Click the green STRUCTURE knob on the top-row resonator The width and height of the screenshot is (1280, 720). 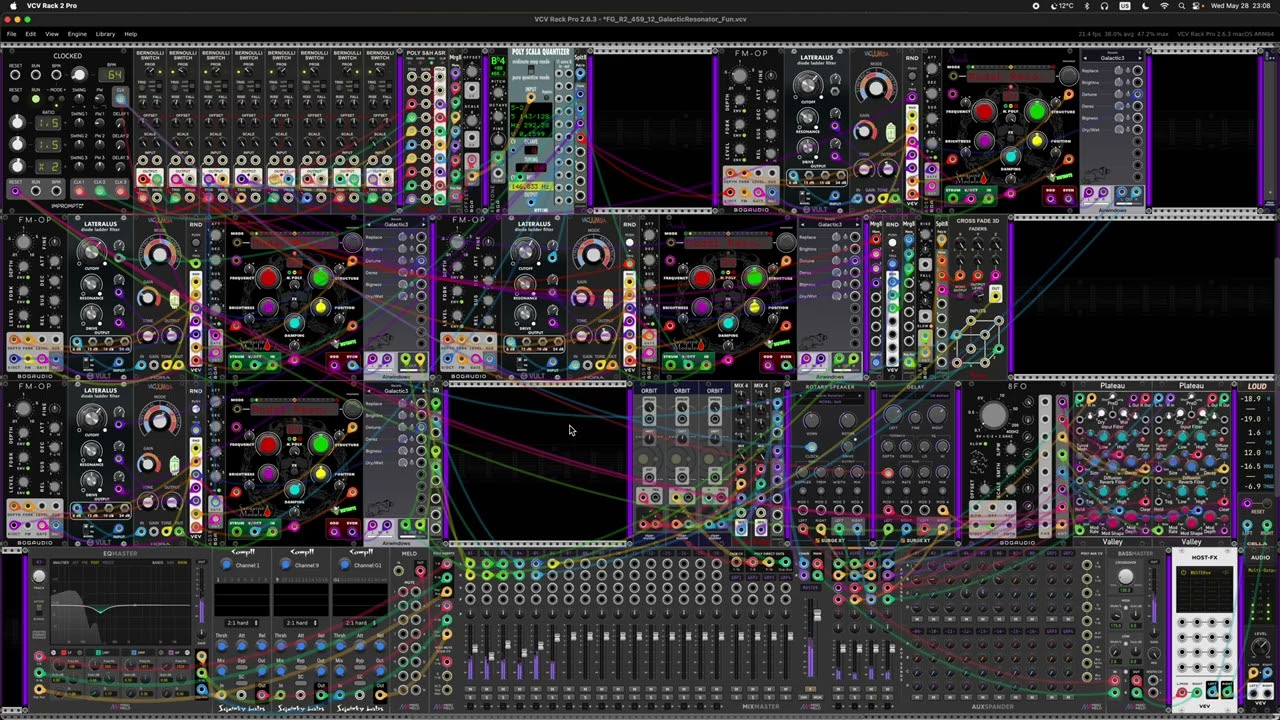[1037, 113]
